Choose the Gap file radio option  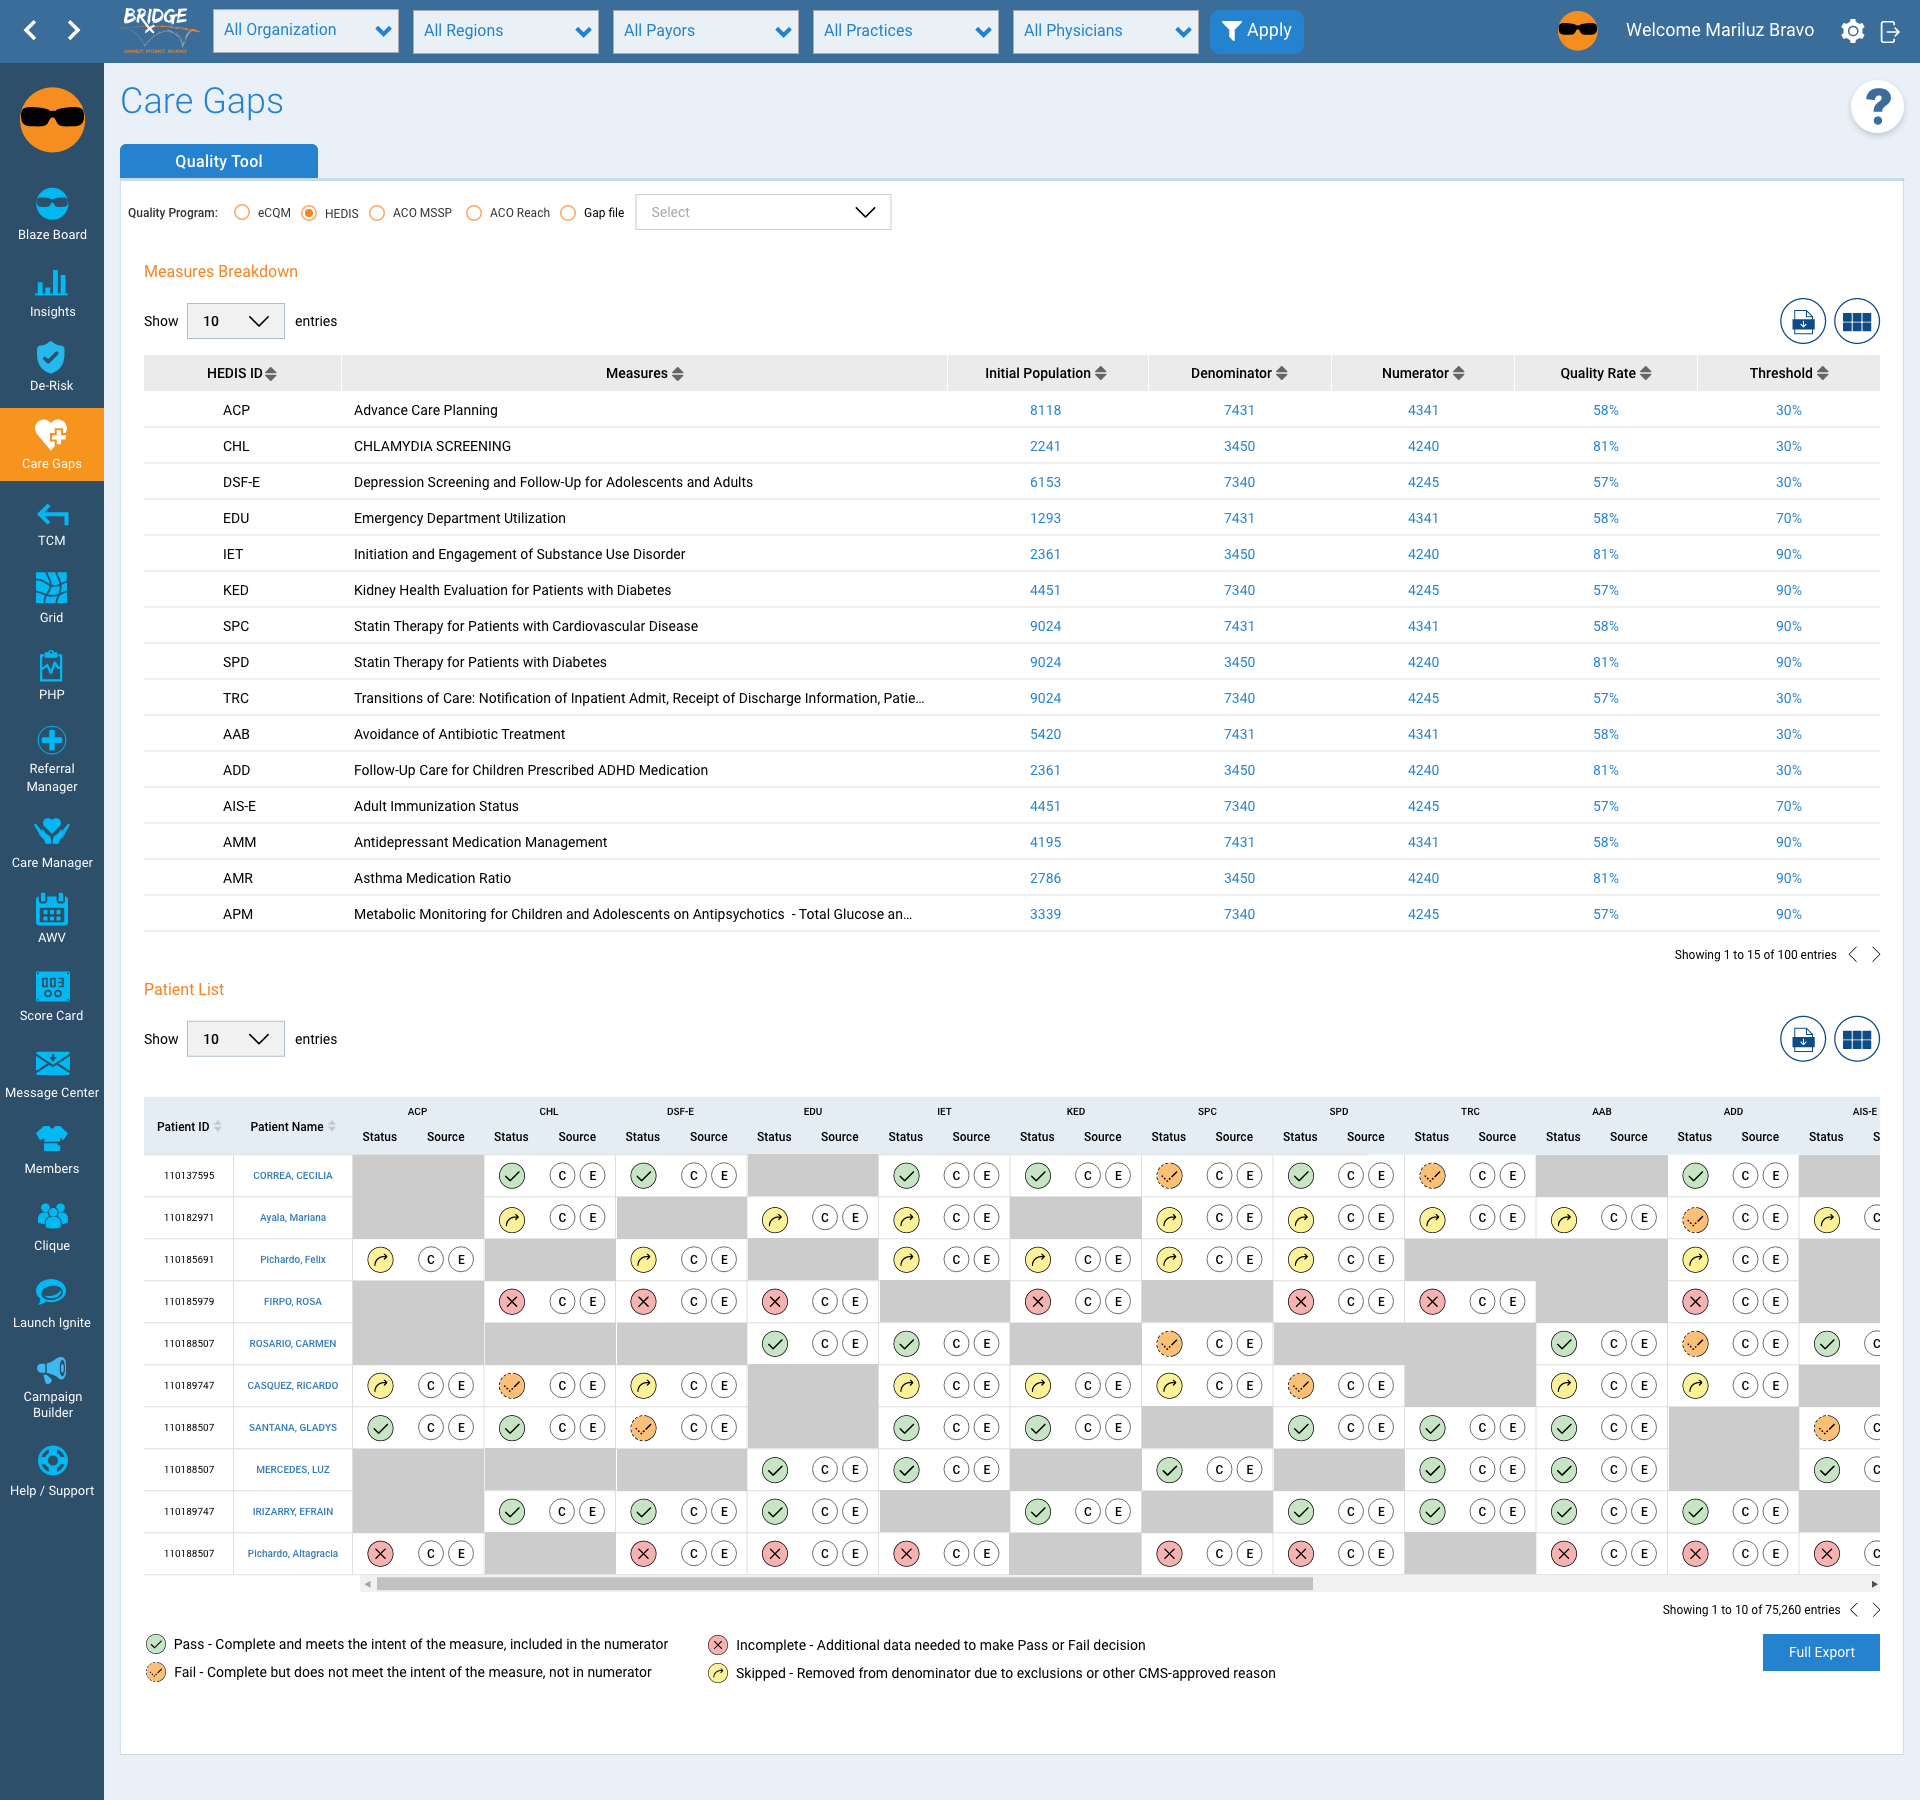(x=568, y=213)
